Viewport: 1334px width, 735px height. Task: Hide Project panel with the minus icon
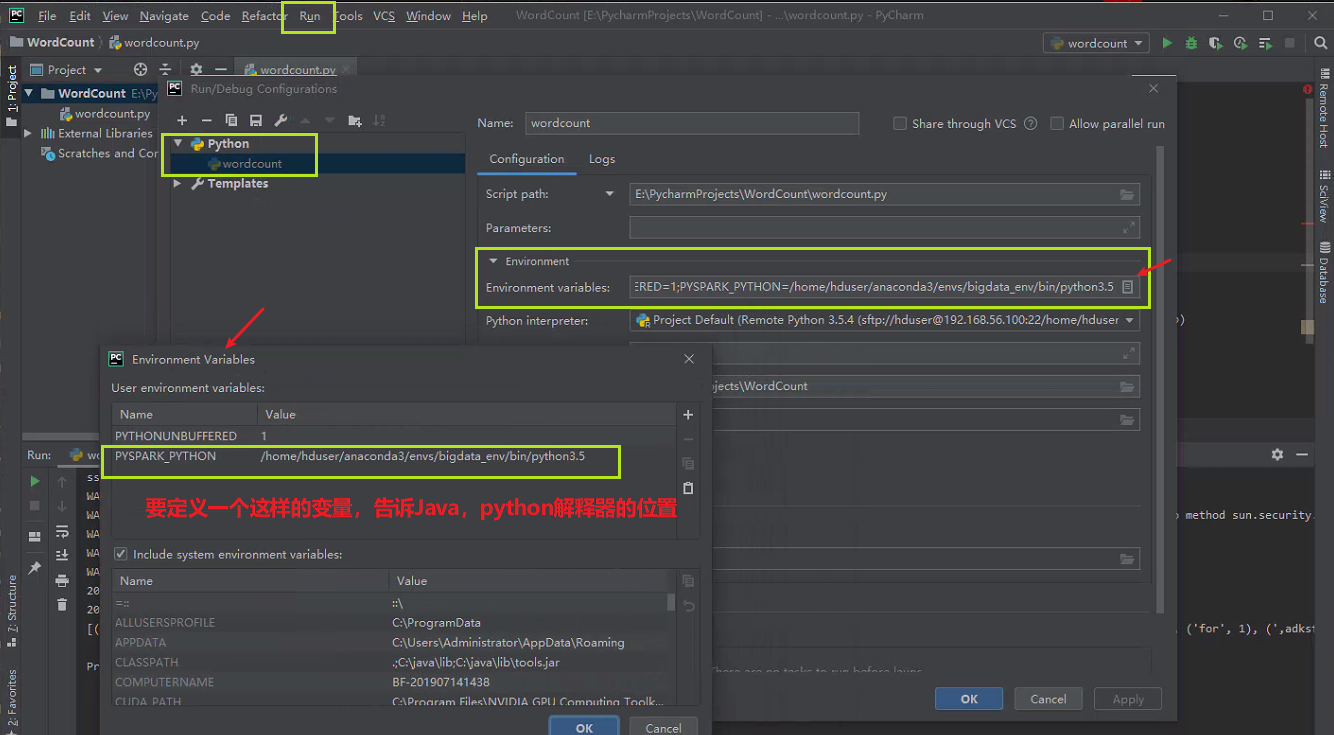[x=221, y=70]
